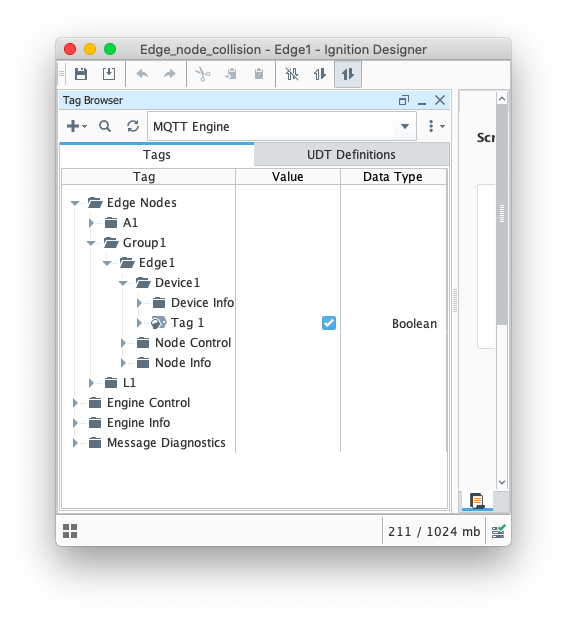567x620 pixels.
Task: Select the Tags tab
Action: pyautogui.click(x=157, y=155)
